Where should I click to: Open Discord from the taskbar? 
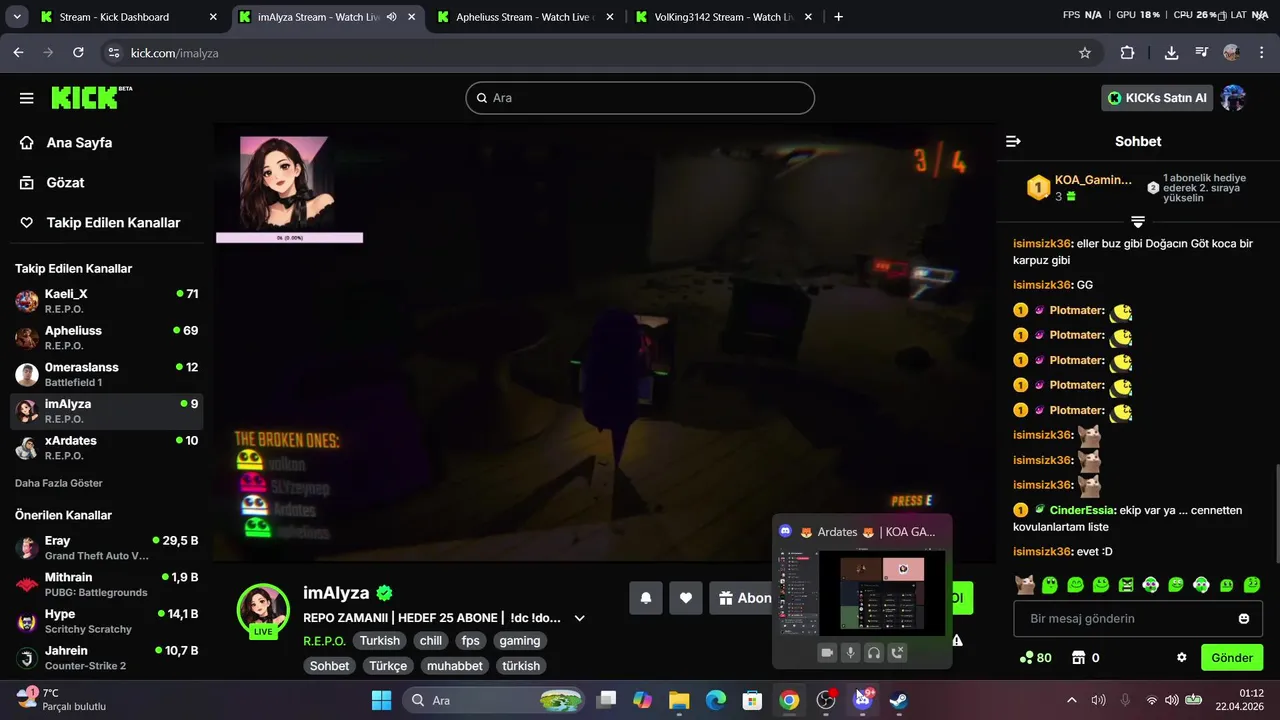click(x=862, y=700)
